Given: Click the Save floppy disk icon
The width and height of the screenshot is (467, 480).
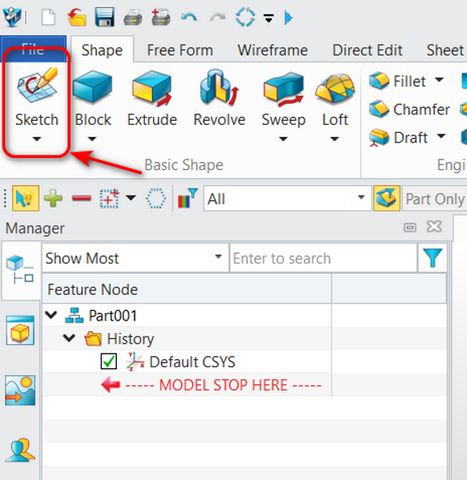Looking at the screenshot, I should pyautogui.click(x=104, y=17).
